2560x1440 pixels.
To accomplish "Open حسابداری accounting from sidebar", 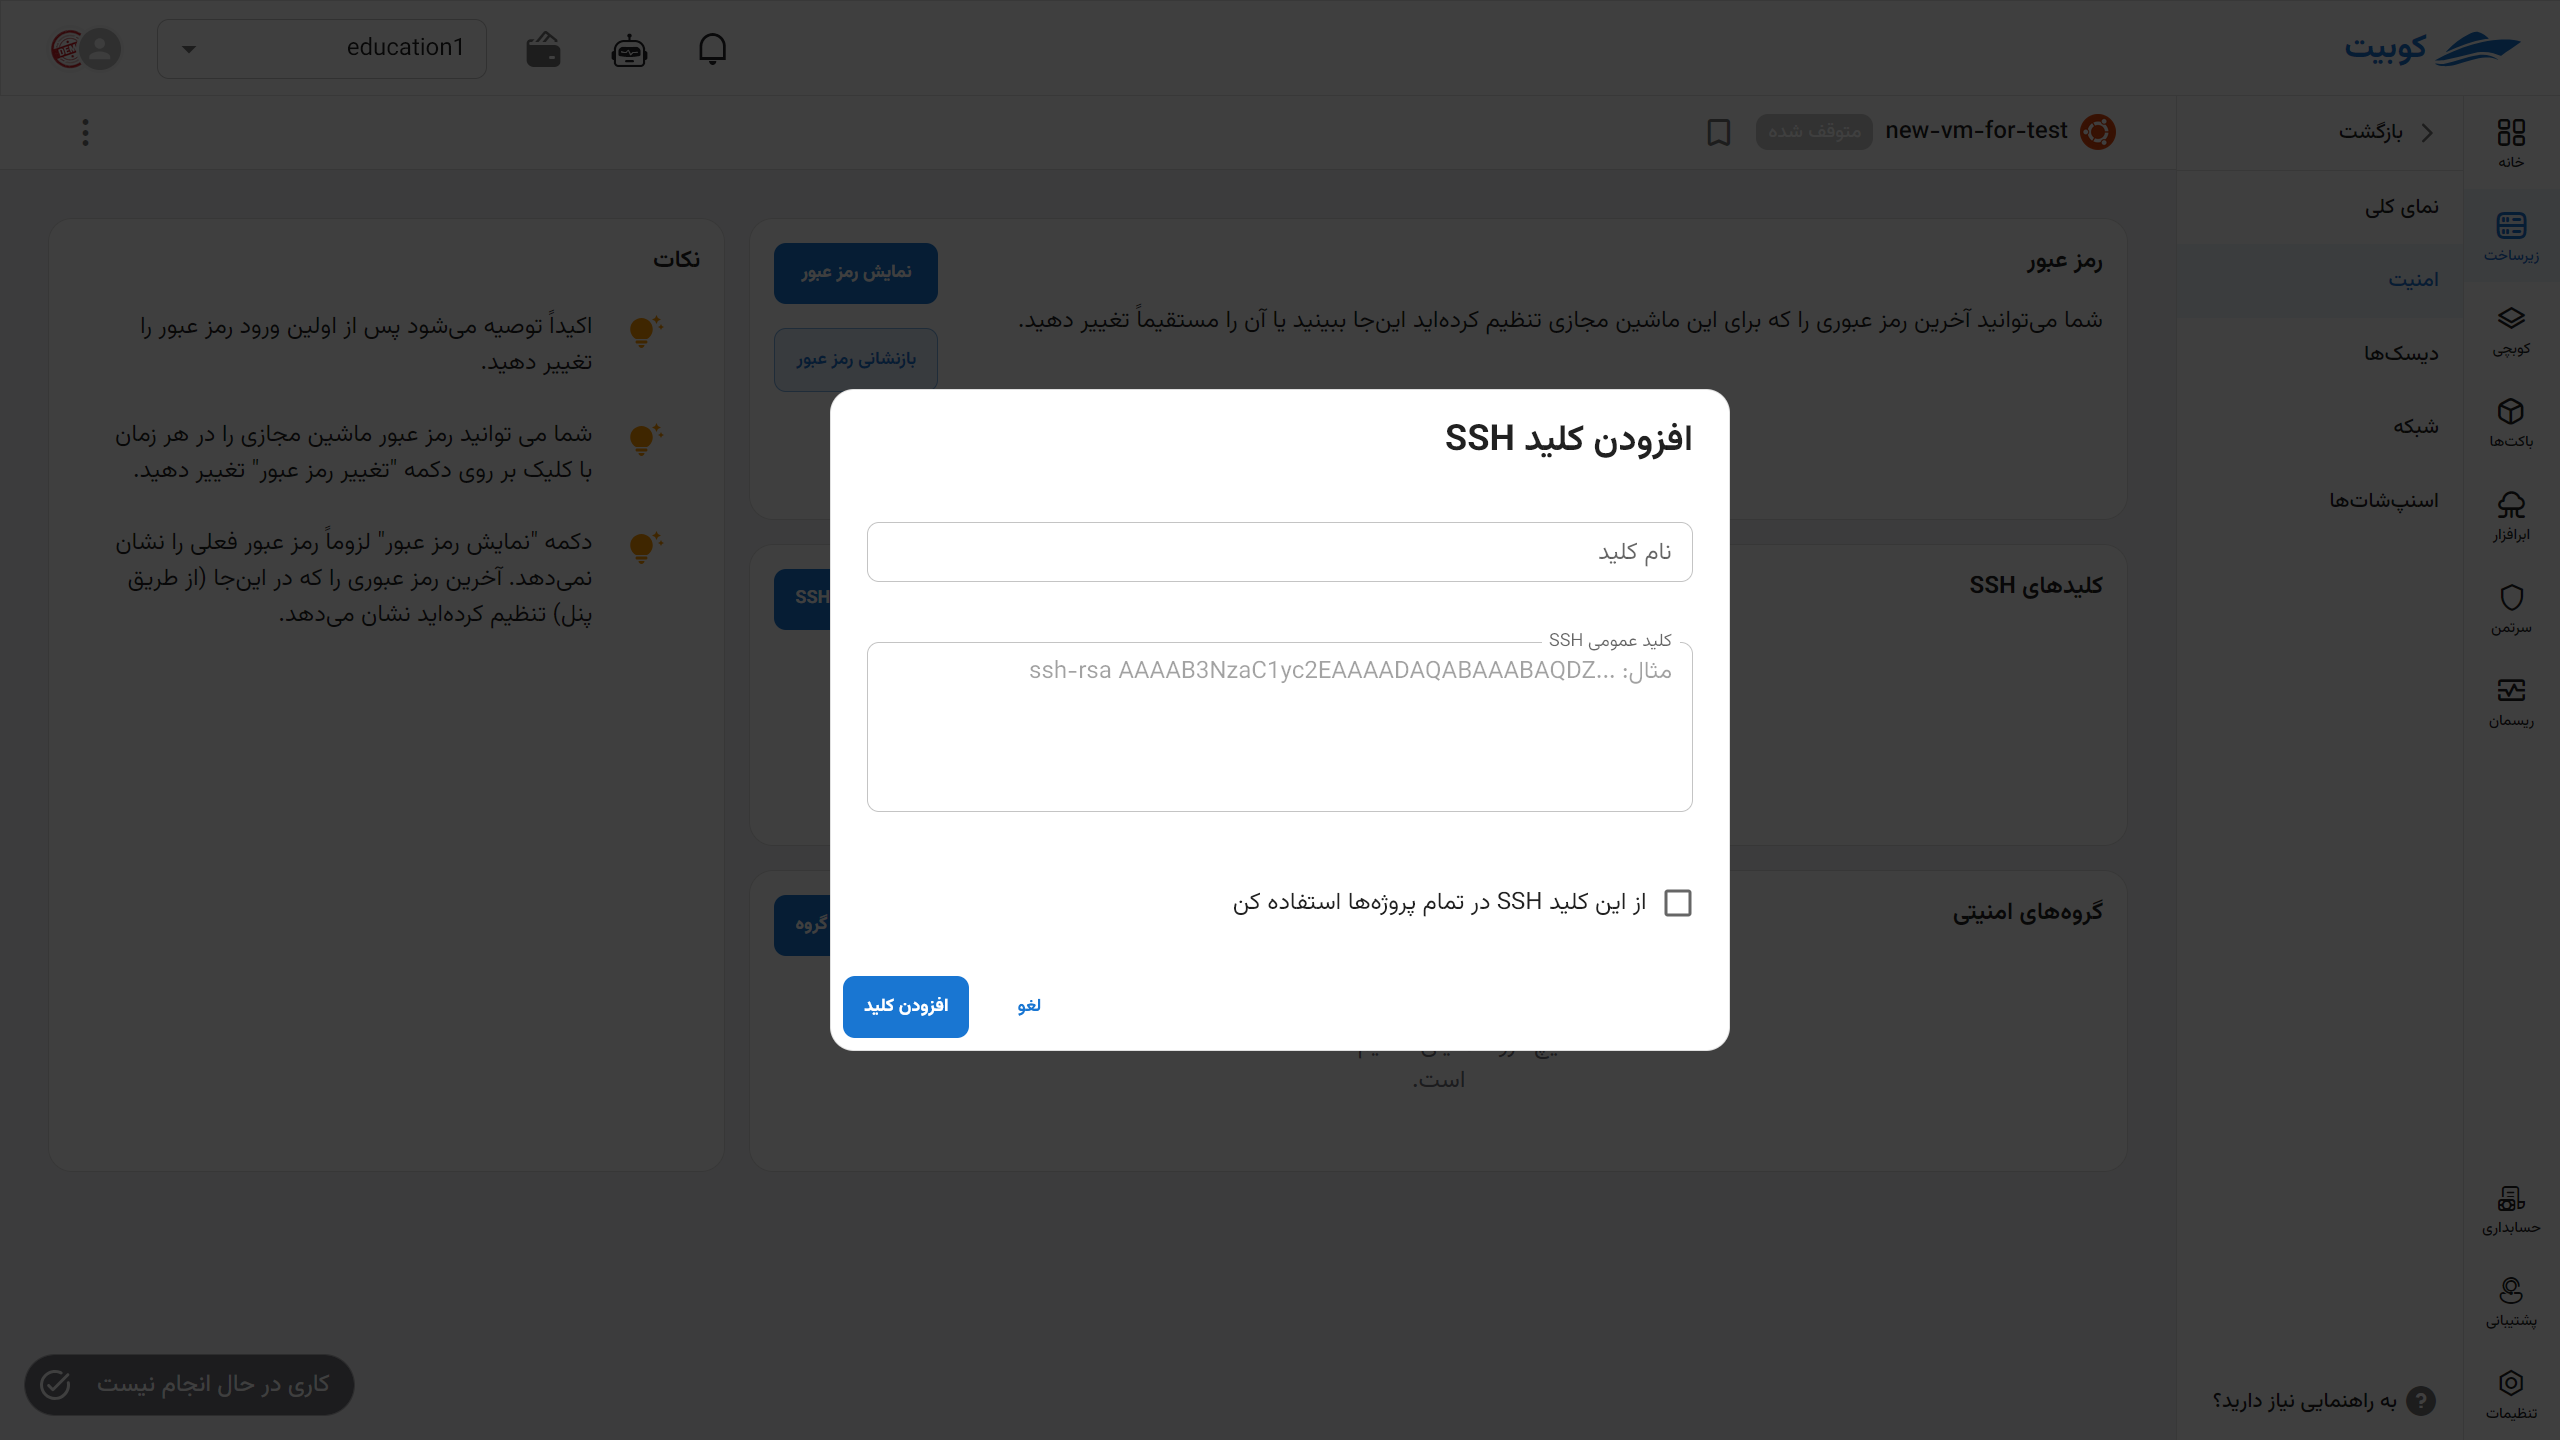I will pos(2511,1200).
